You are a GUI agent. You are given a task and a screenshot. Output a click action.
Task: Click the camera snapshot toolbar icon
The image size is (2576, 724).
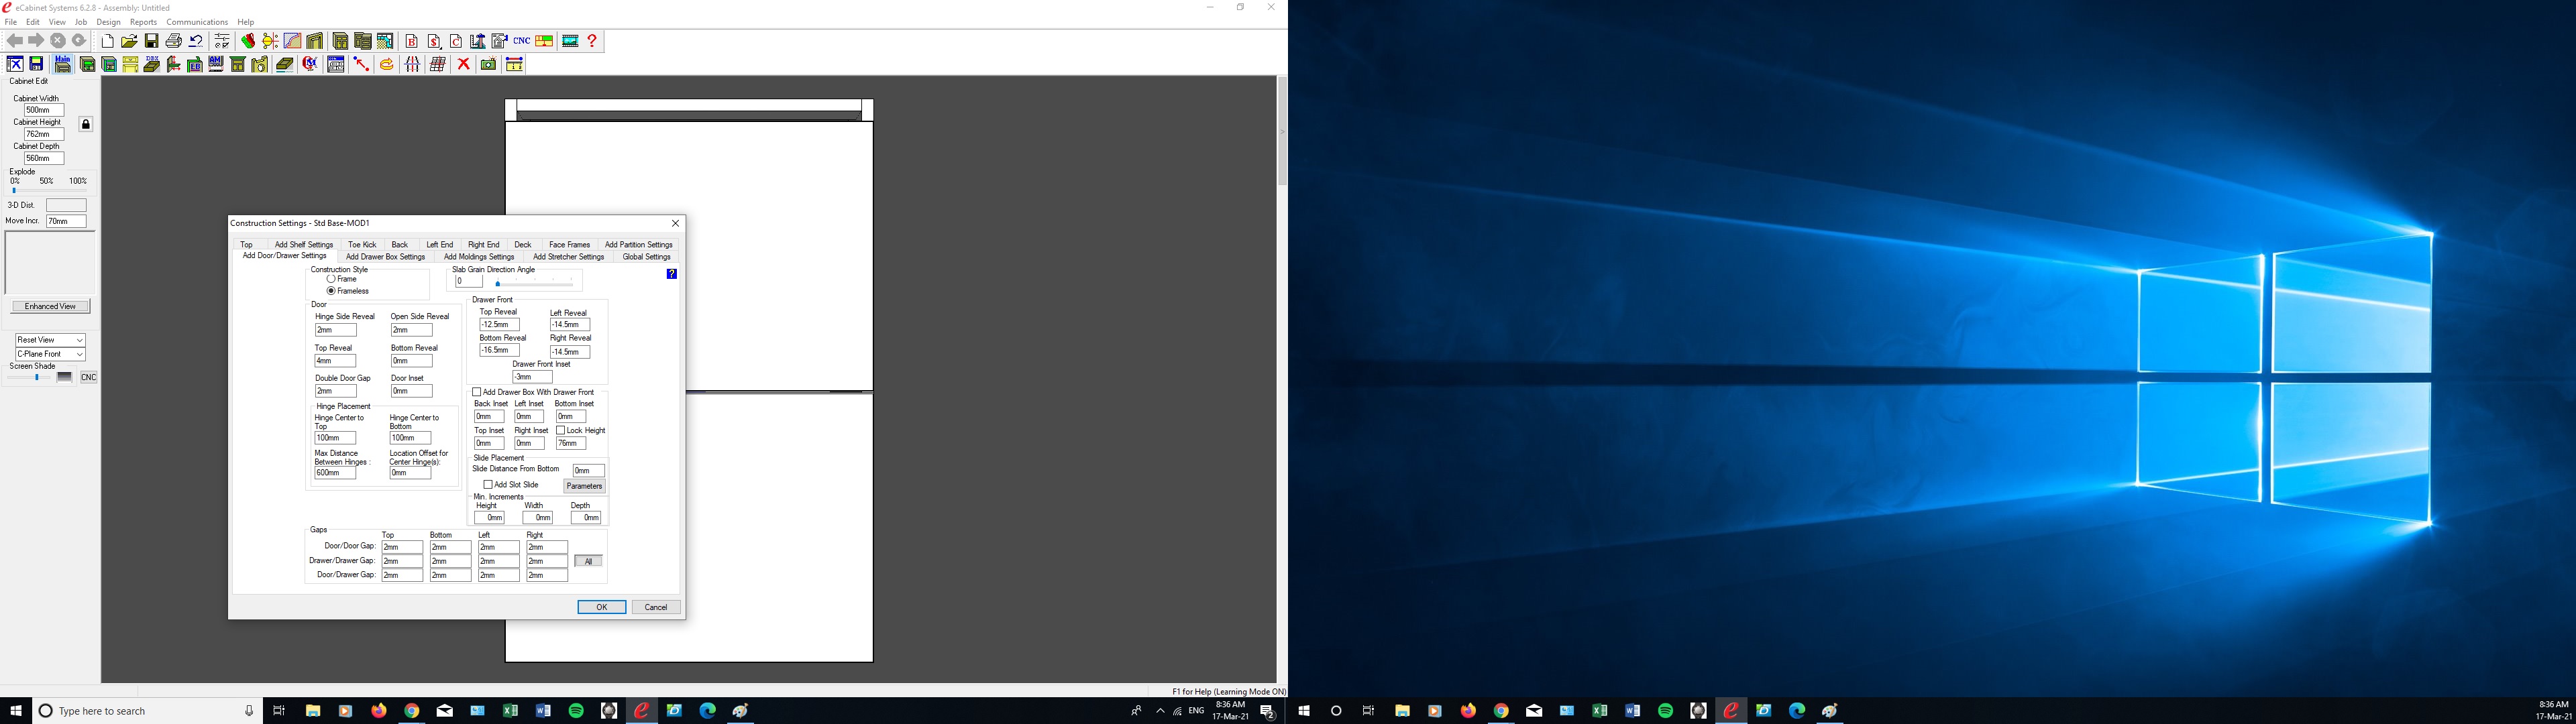(488, 64)
